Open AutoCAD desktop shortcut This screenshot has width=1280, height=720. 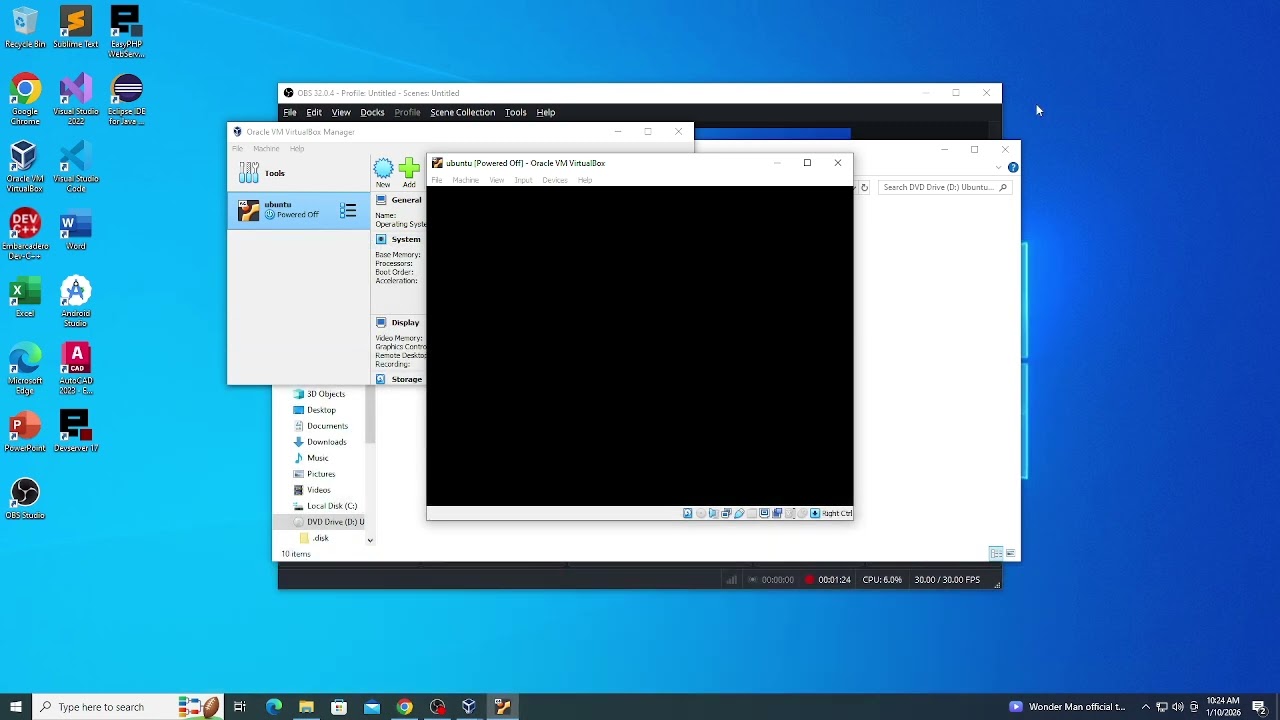[76, 369]
